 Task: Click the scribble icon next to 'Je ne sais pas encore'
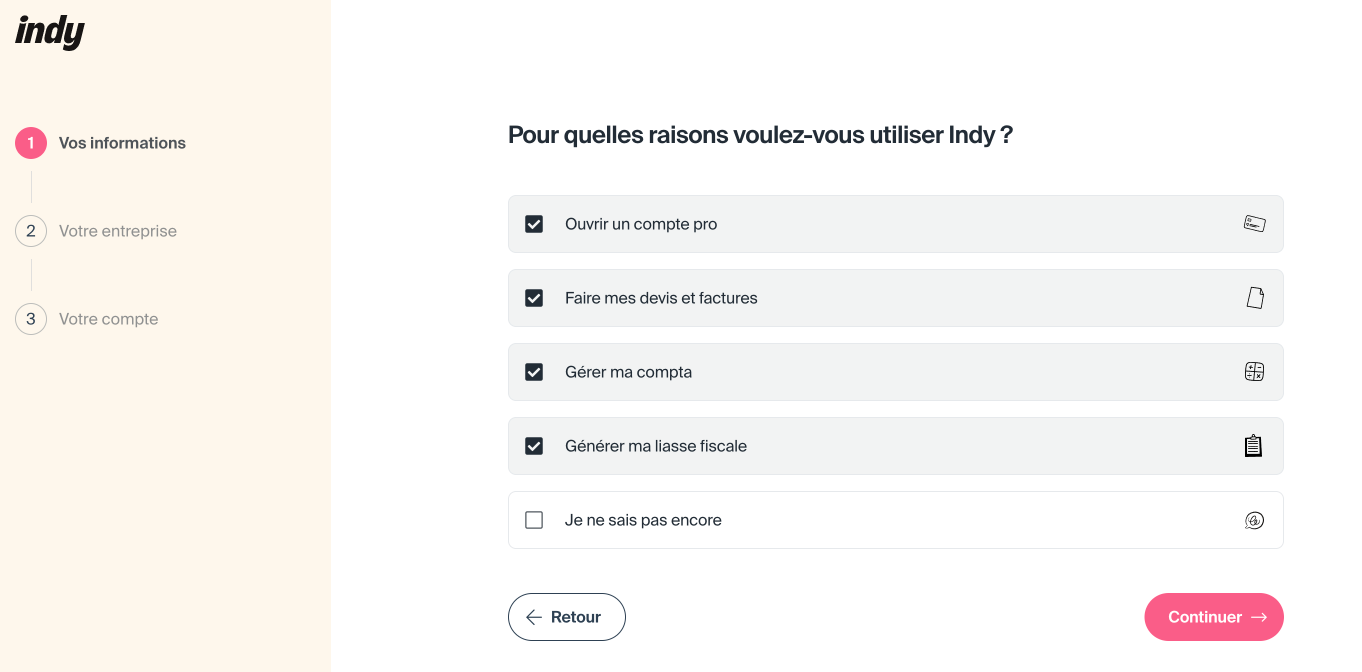1254,520
